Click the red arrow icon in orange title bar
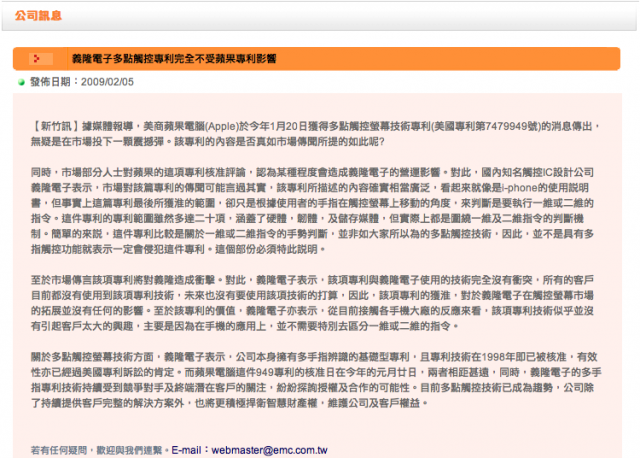The image size is (640, 458). 37,59
